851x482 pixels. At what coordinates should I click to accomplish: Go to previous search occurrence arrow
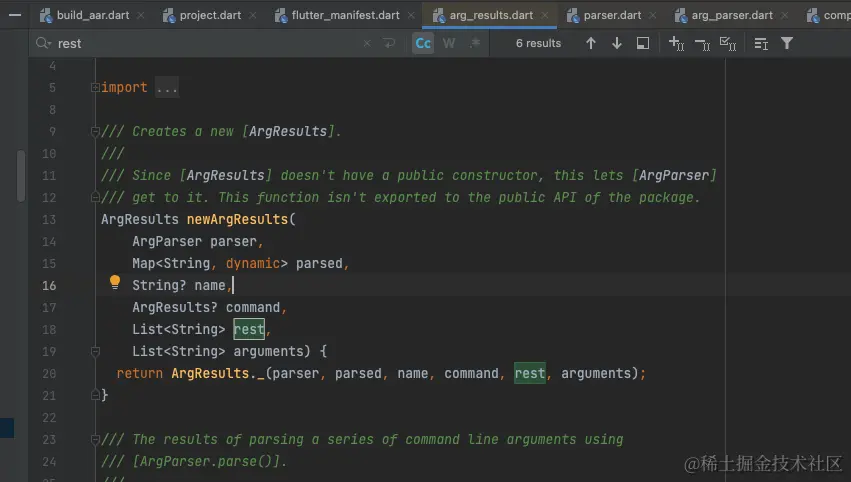(x=590, y=43)
